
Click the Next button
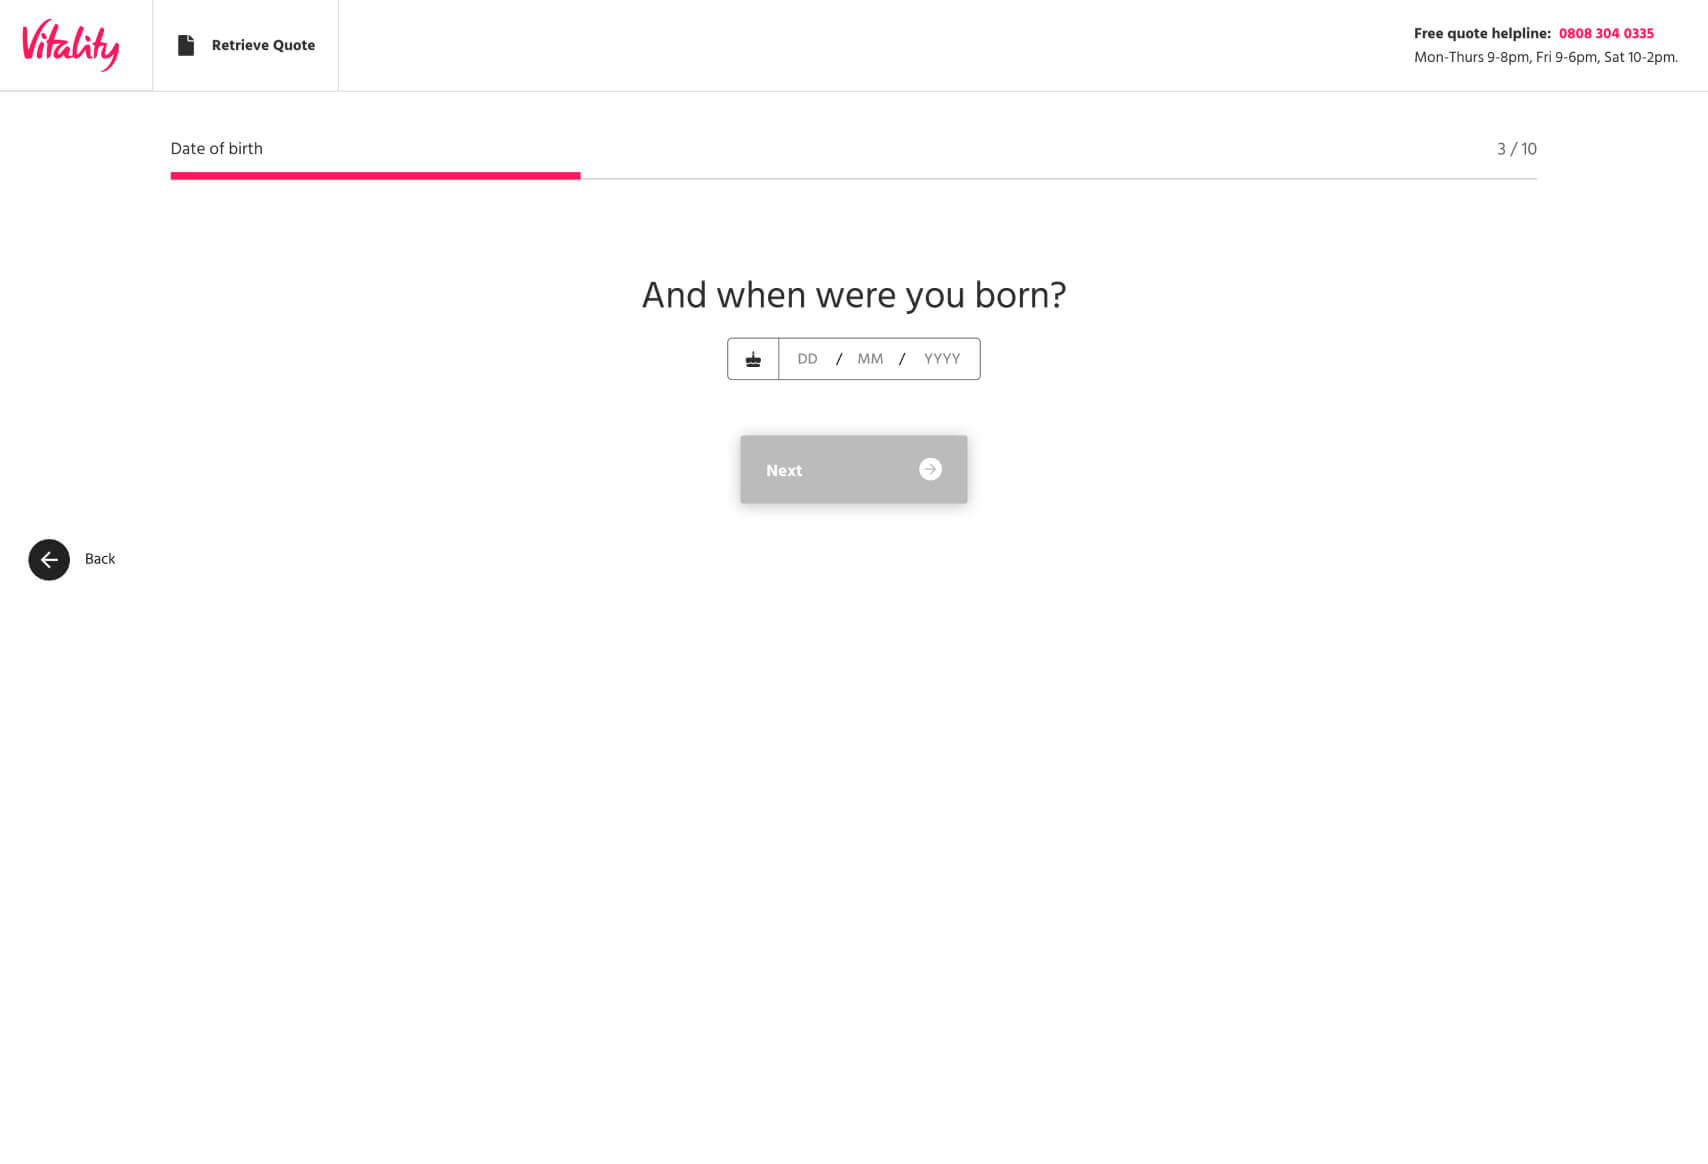click(854, 469)
